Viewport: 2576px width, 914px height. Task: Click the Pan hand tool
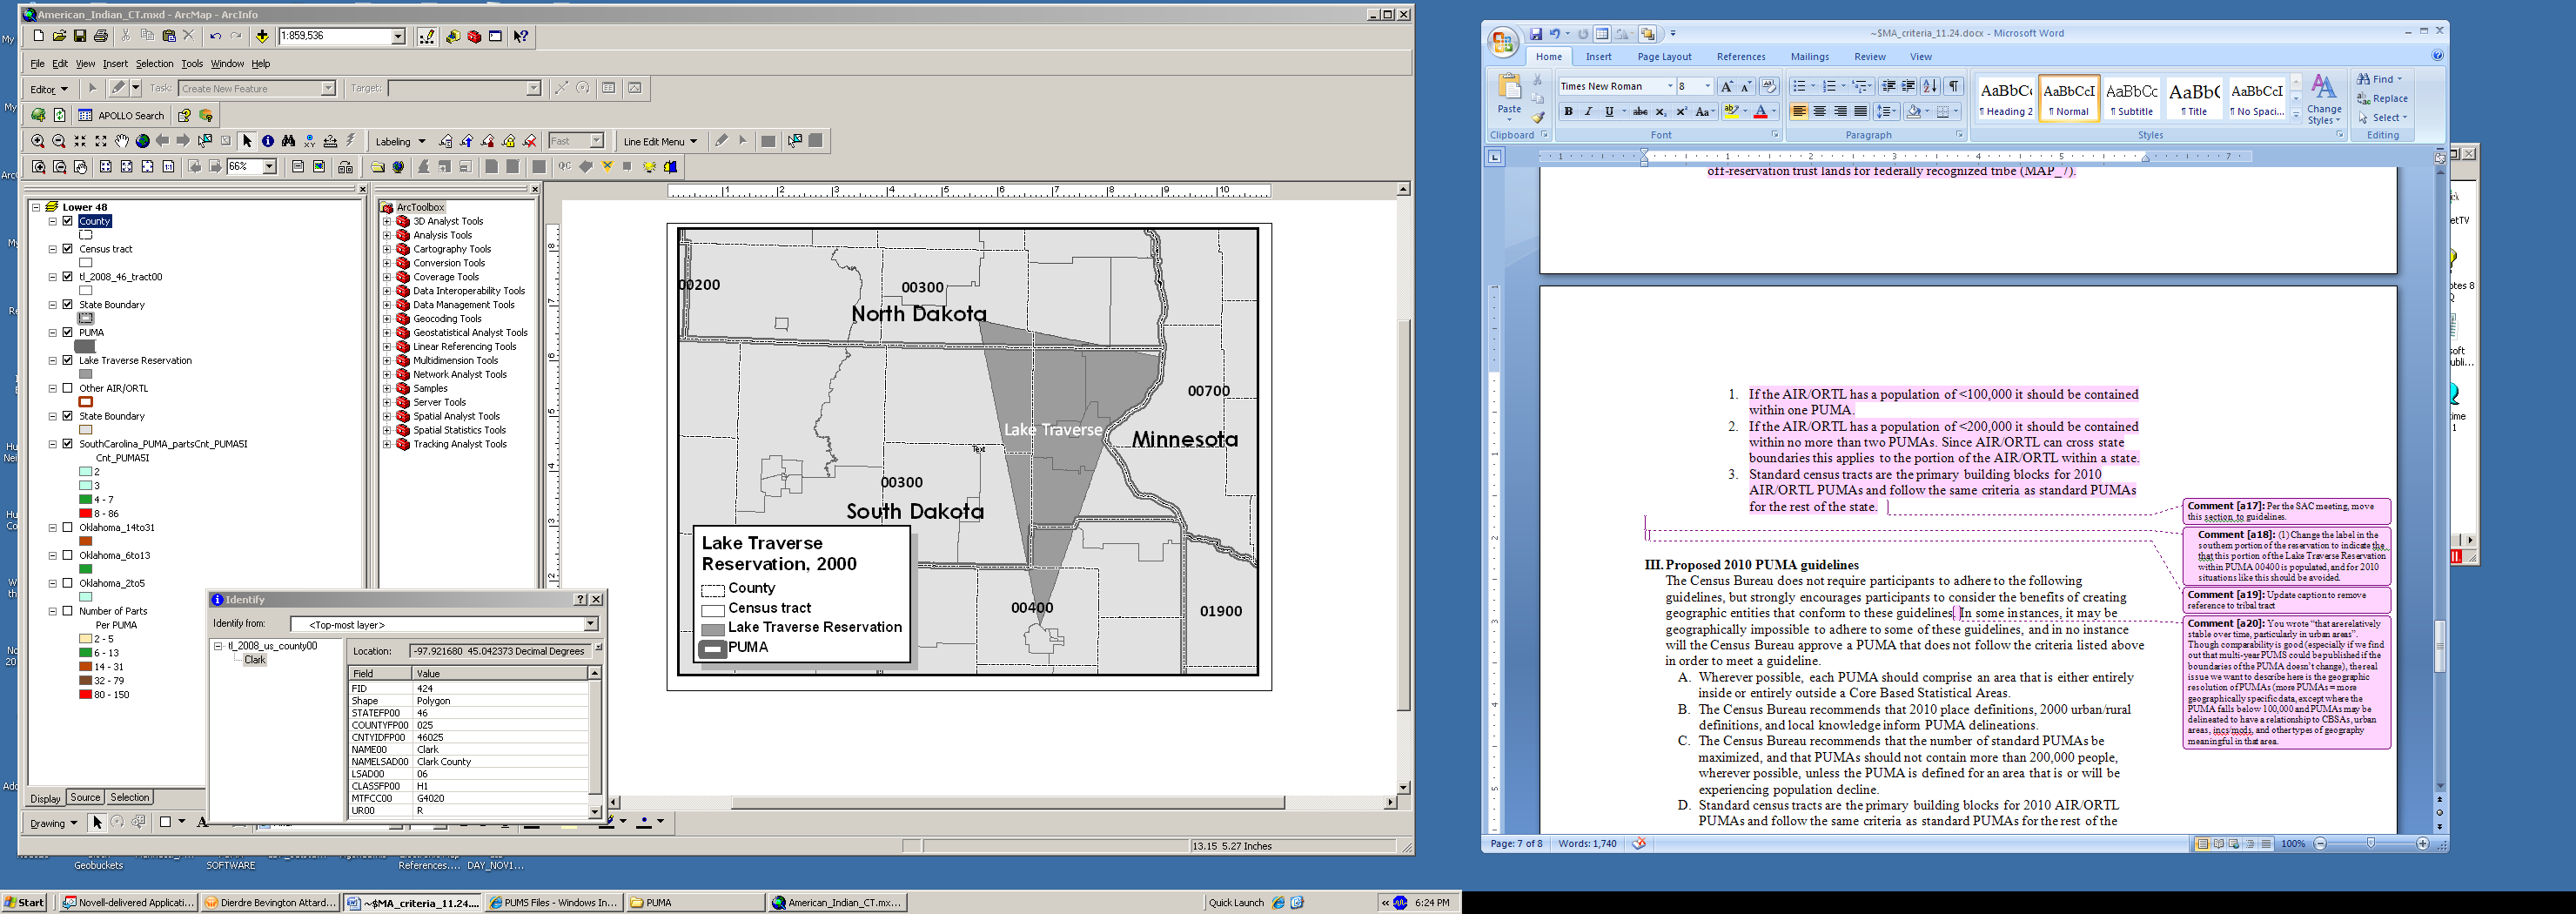click(x=122, y=142)
